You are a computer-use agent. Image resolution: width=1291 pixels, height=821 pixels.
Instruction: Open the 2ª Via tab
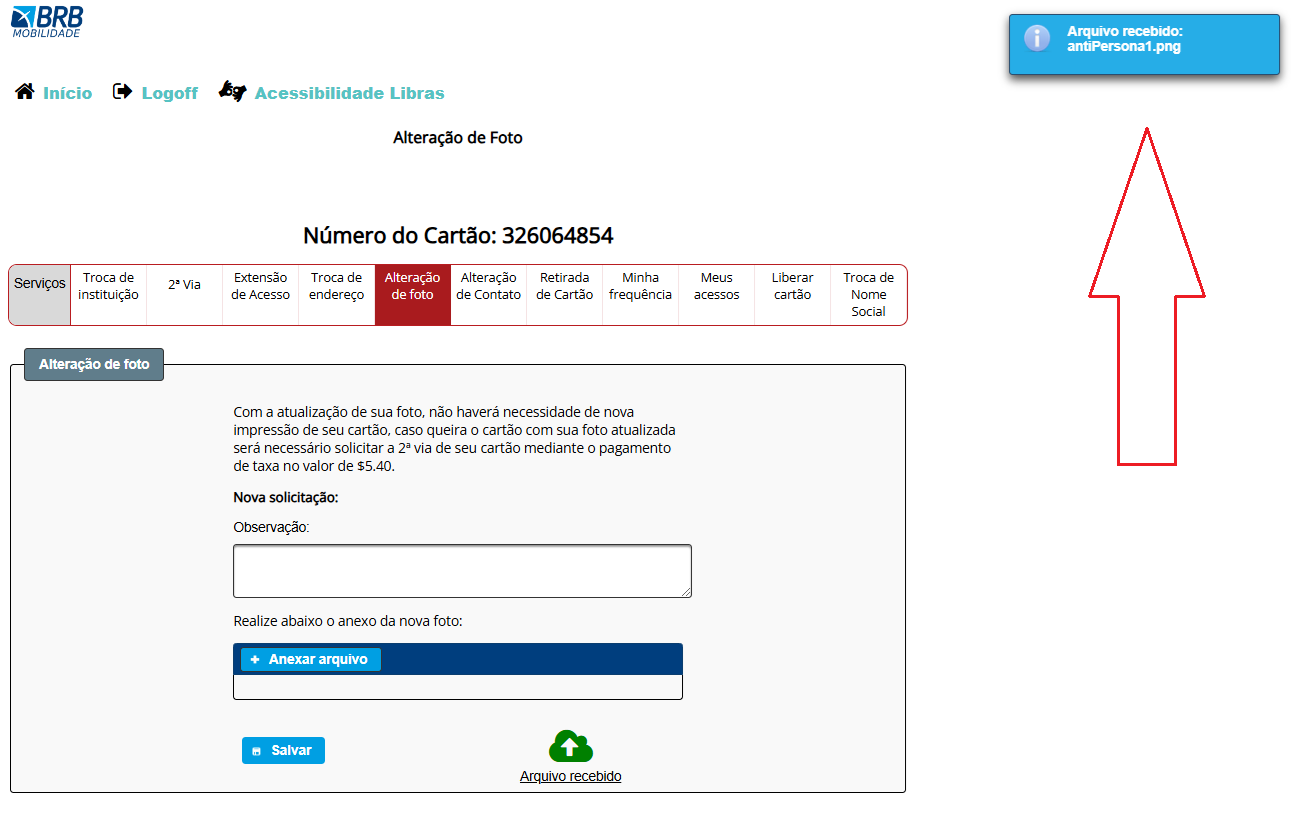185,295
